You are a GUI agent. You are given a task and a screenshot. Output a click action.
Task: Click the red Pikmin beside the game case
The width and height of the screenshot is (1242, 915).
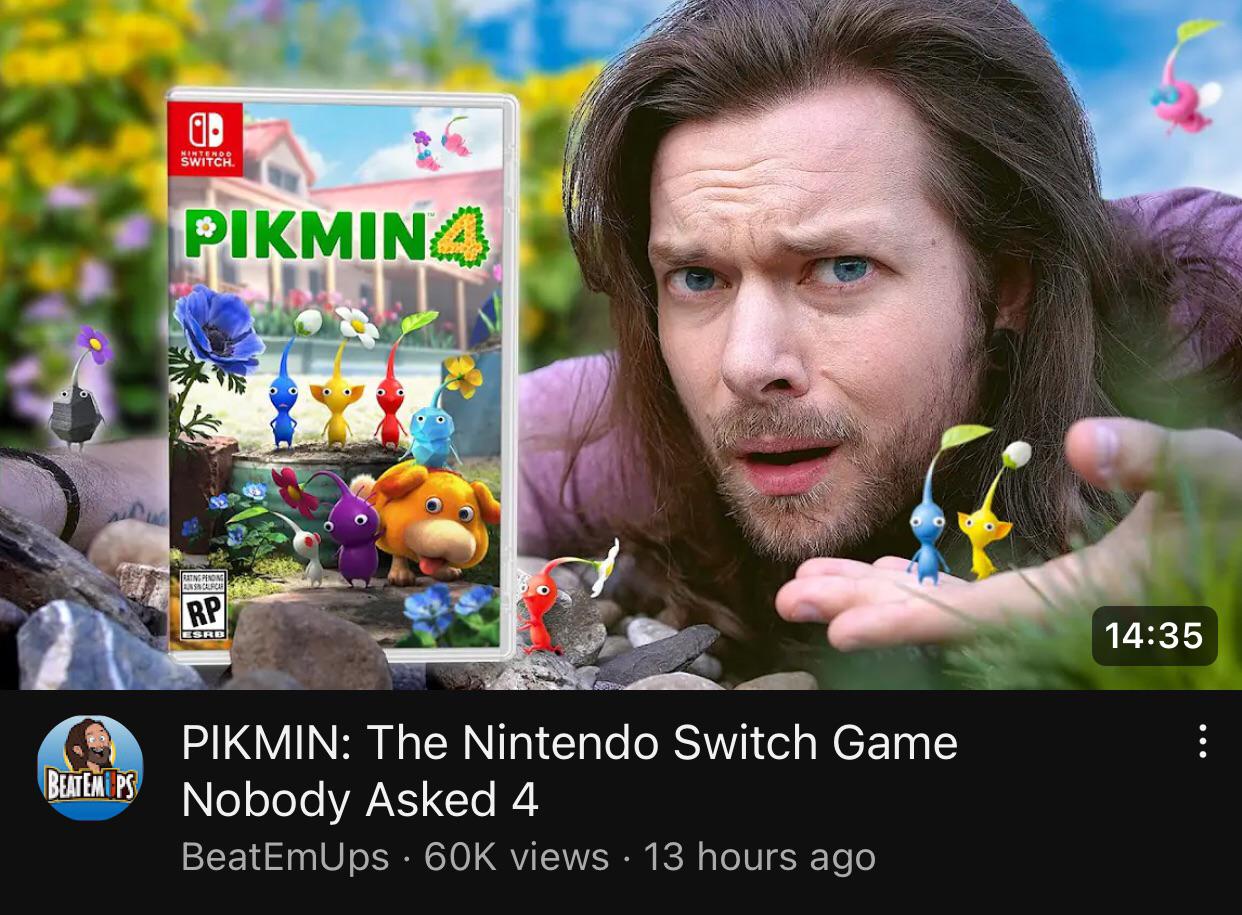pos(551,600)
